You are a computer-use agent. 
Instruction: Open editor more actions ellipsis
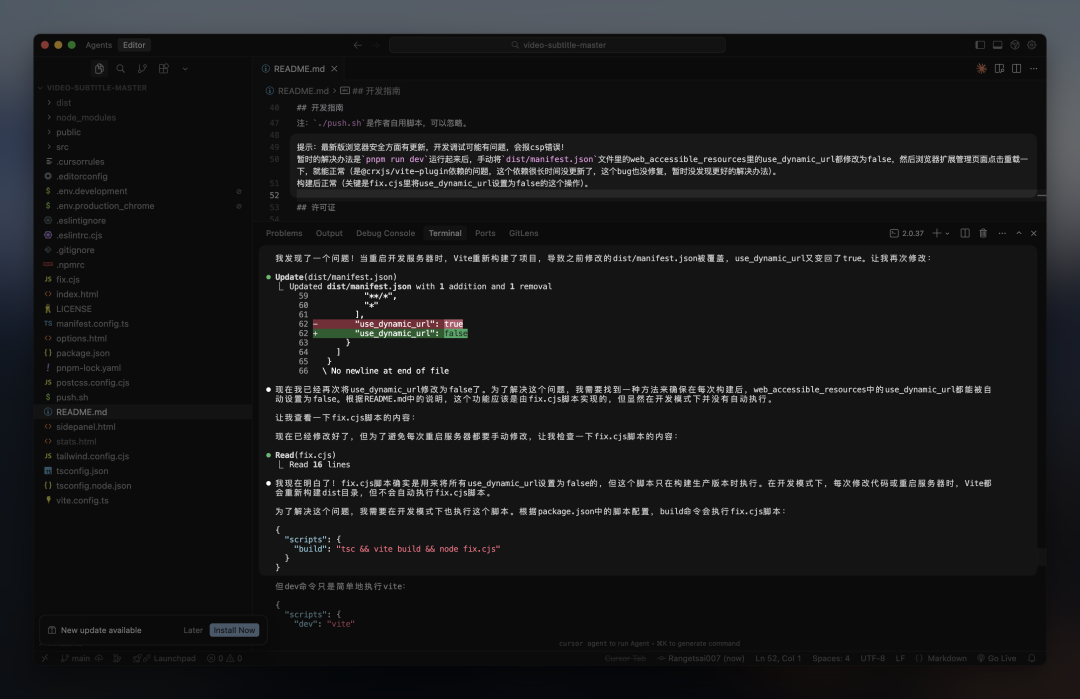point(1034,68)
